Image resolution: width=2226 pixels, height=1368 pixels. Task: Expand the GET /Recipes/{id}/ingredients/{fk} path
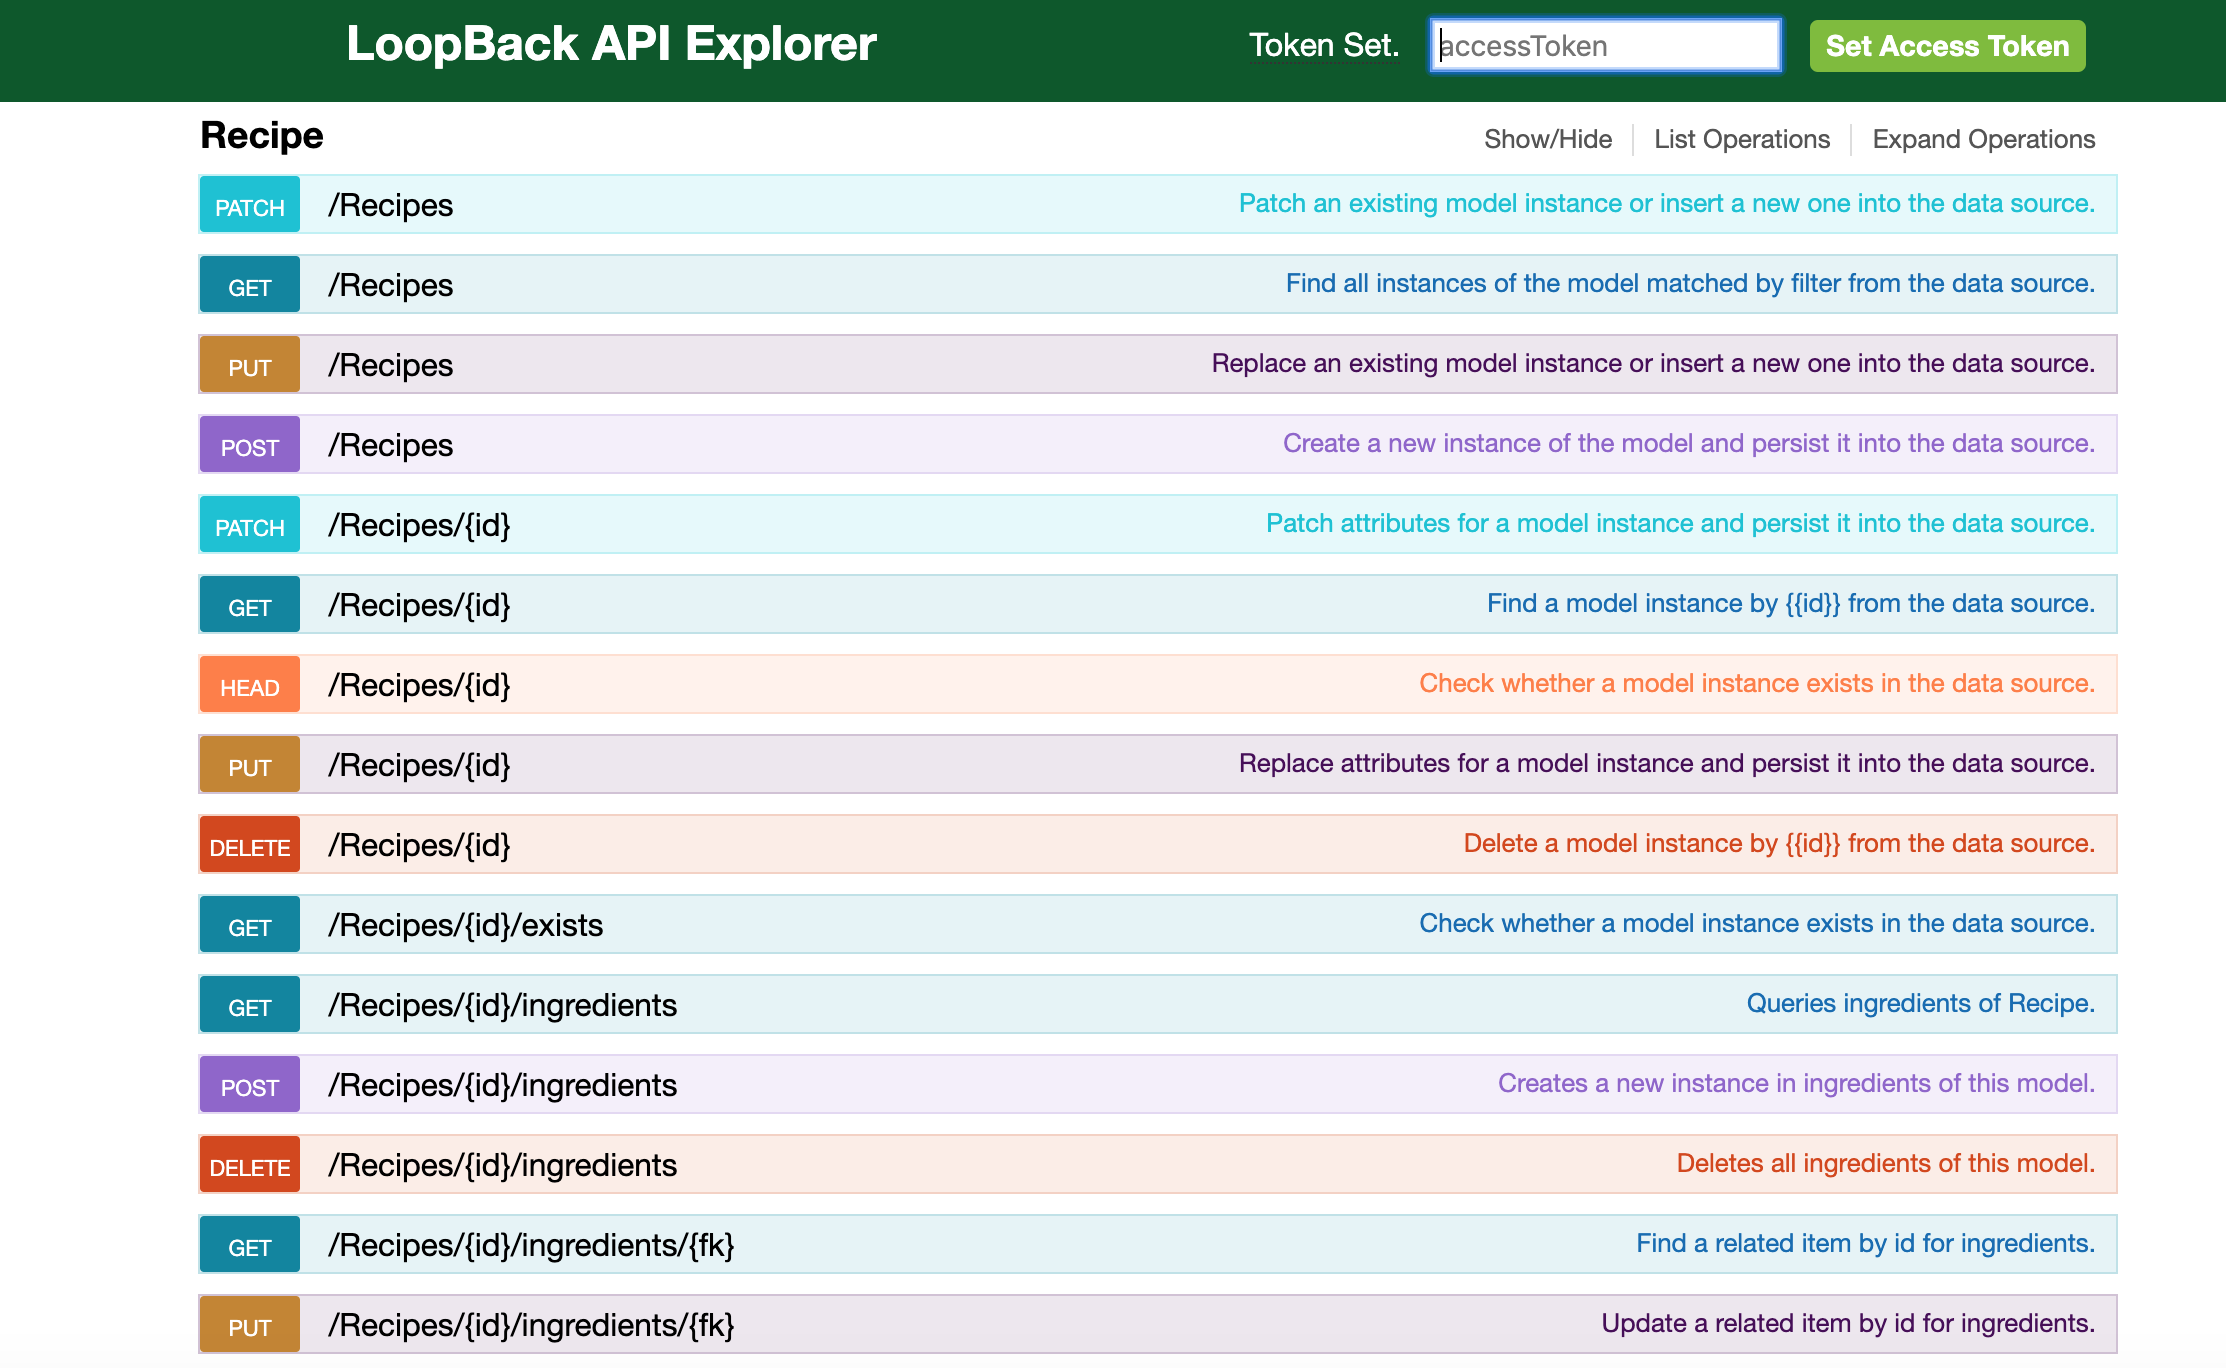point(531,1245)
